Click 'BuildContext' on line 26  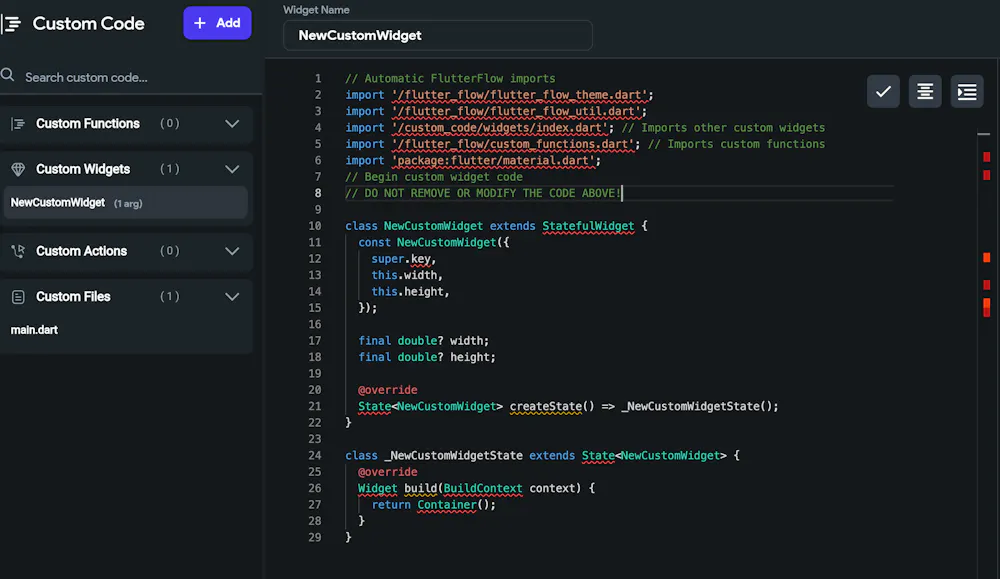coord(483,488)
